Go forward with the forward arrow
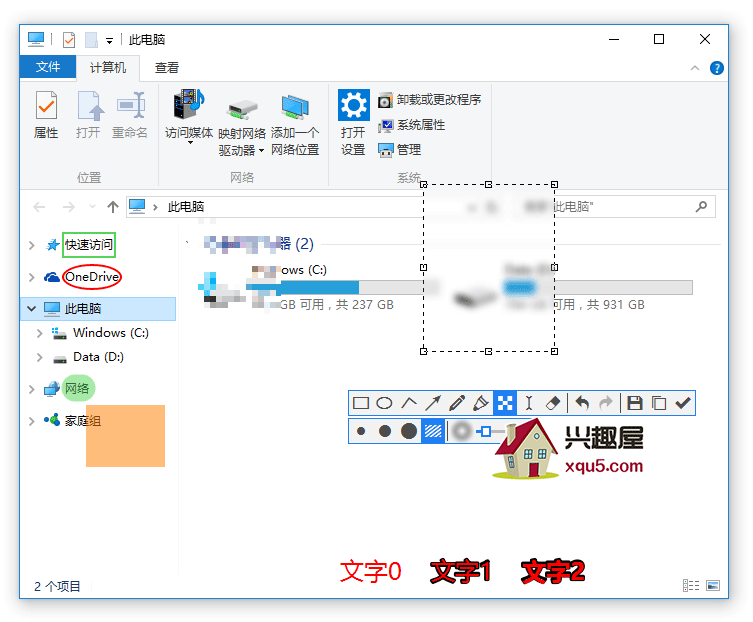The height and width of the screenshot is (622, 753). pos(69,207)
